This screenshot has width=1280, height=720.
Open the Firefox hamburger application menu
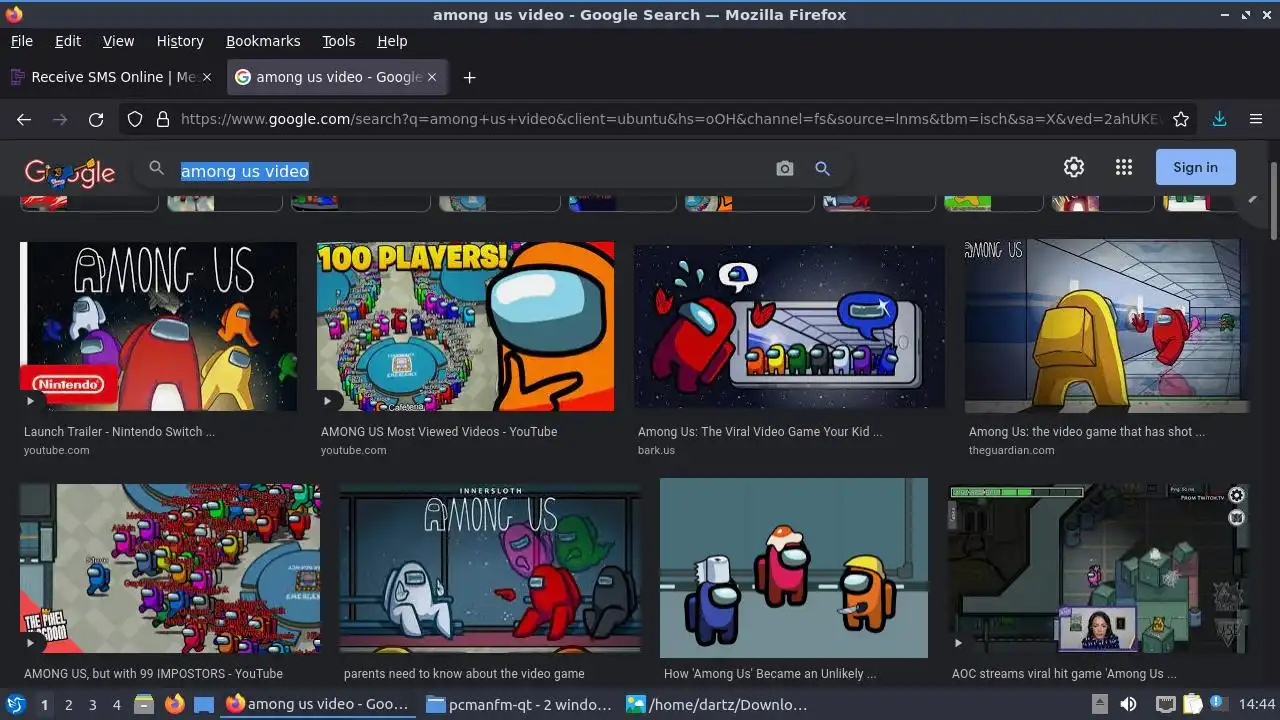tap(1256, 119)
